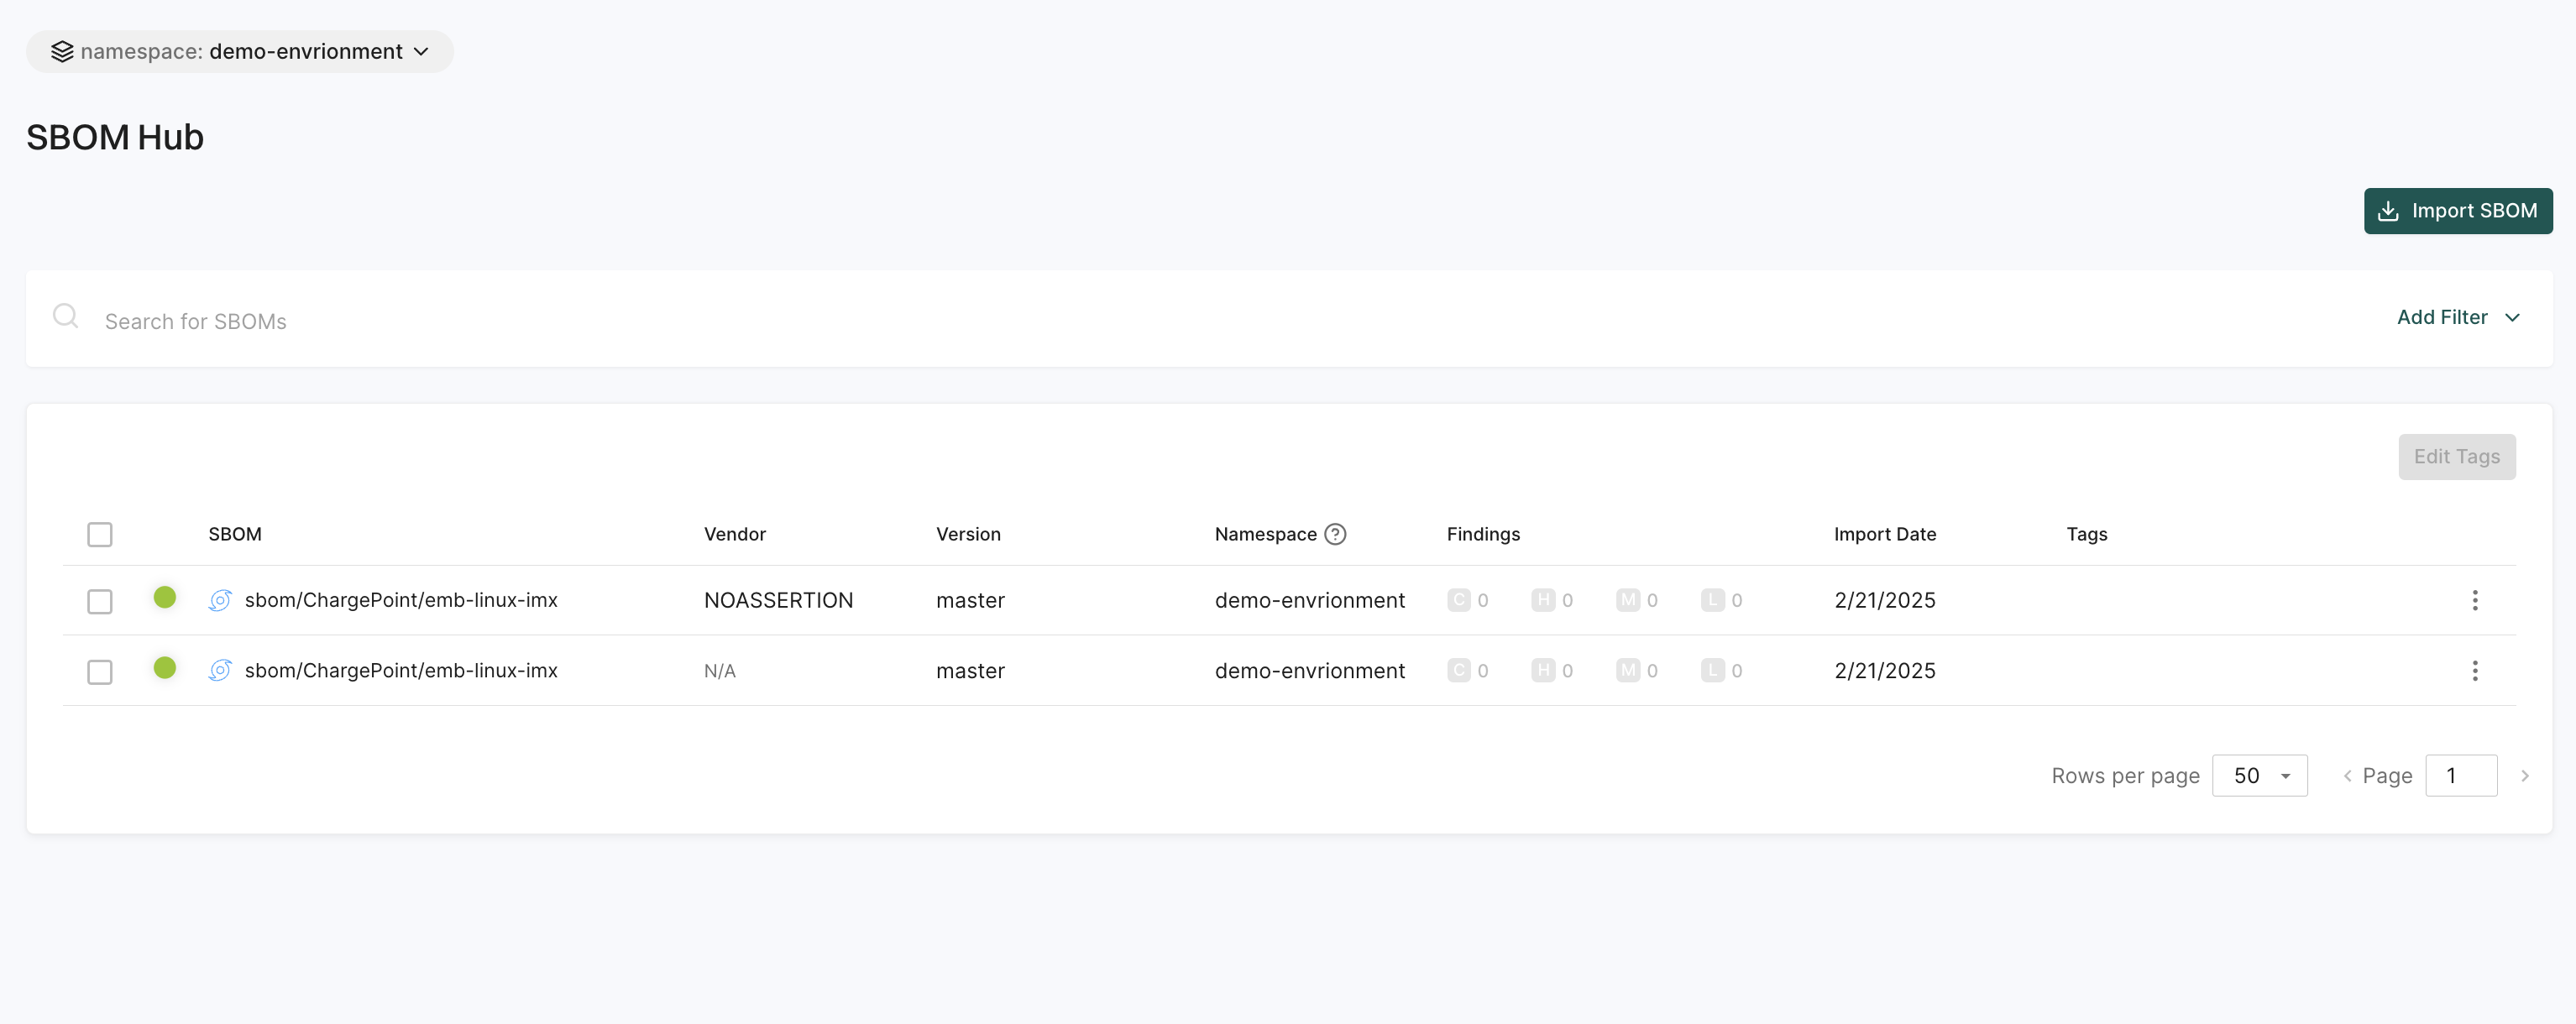Open the Rows per page dropdown
2576x1024 pixels.
pos(2259,776)
